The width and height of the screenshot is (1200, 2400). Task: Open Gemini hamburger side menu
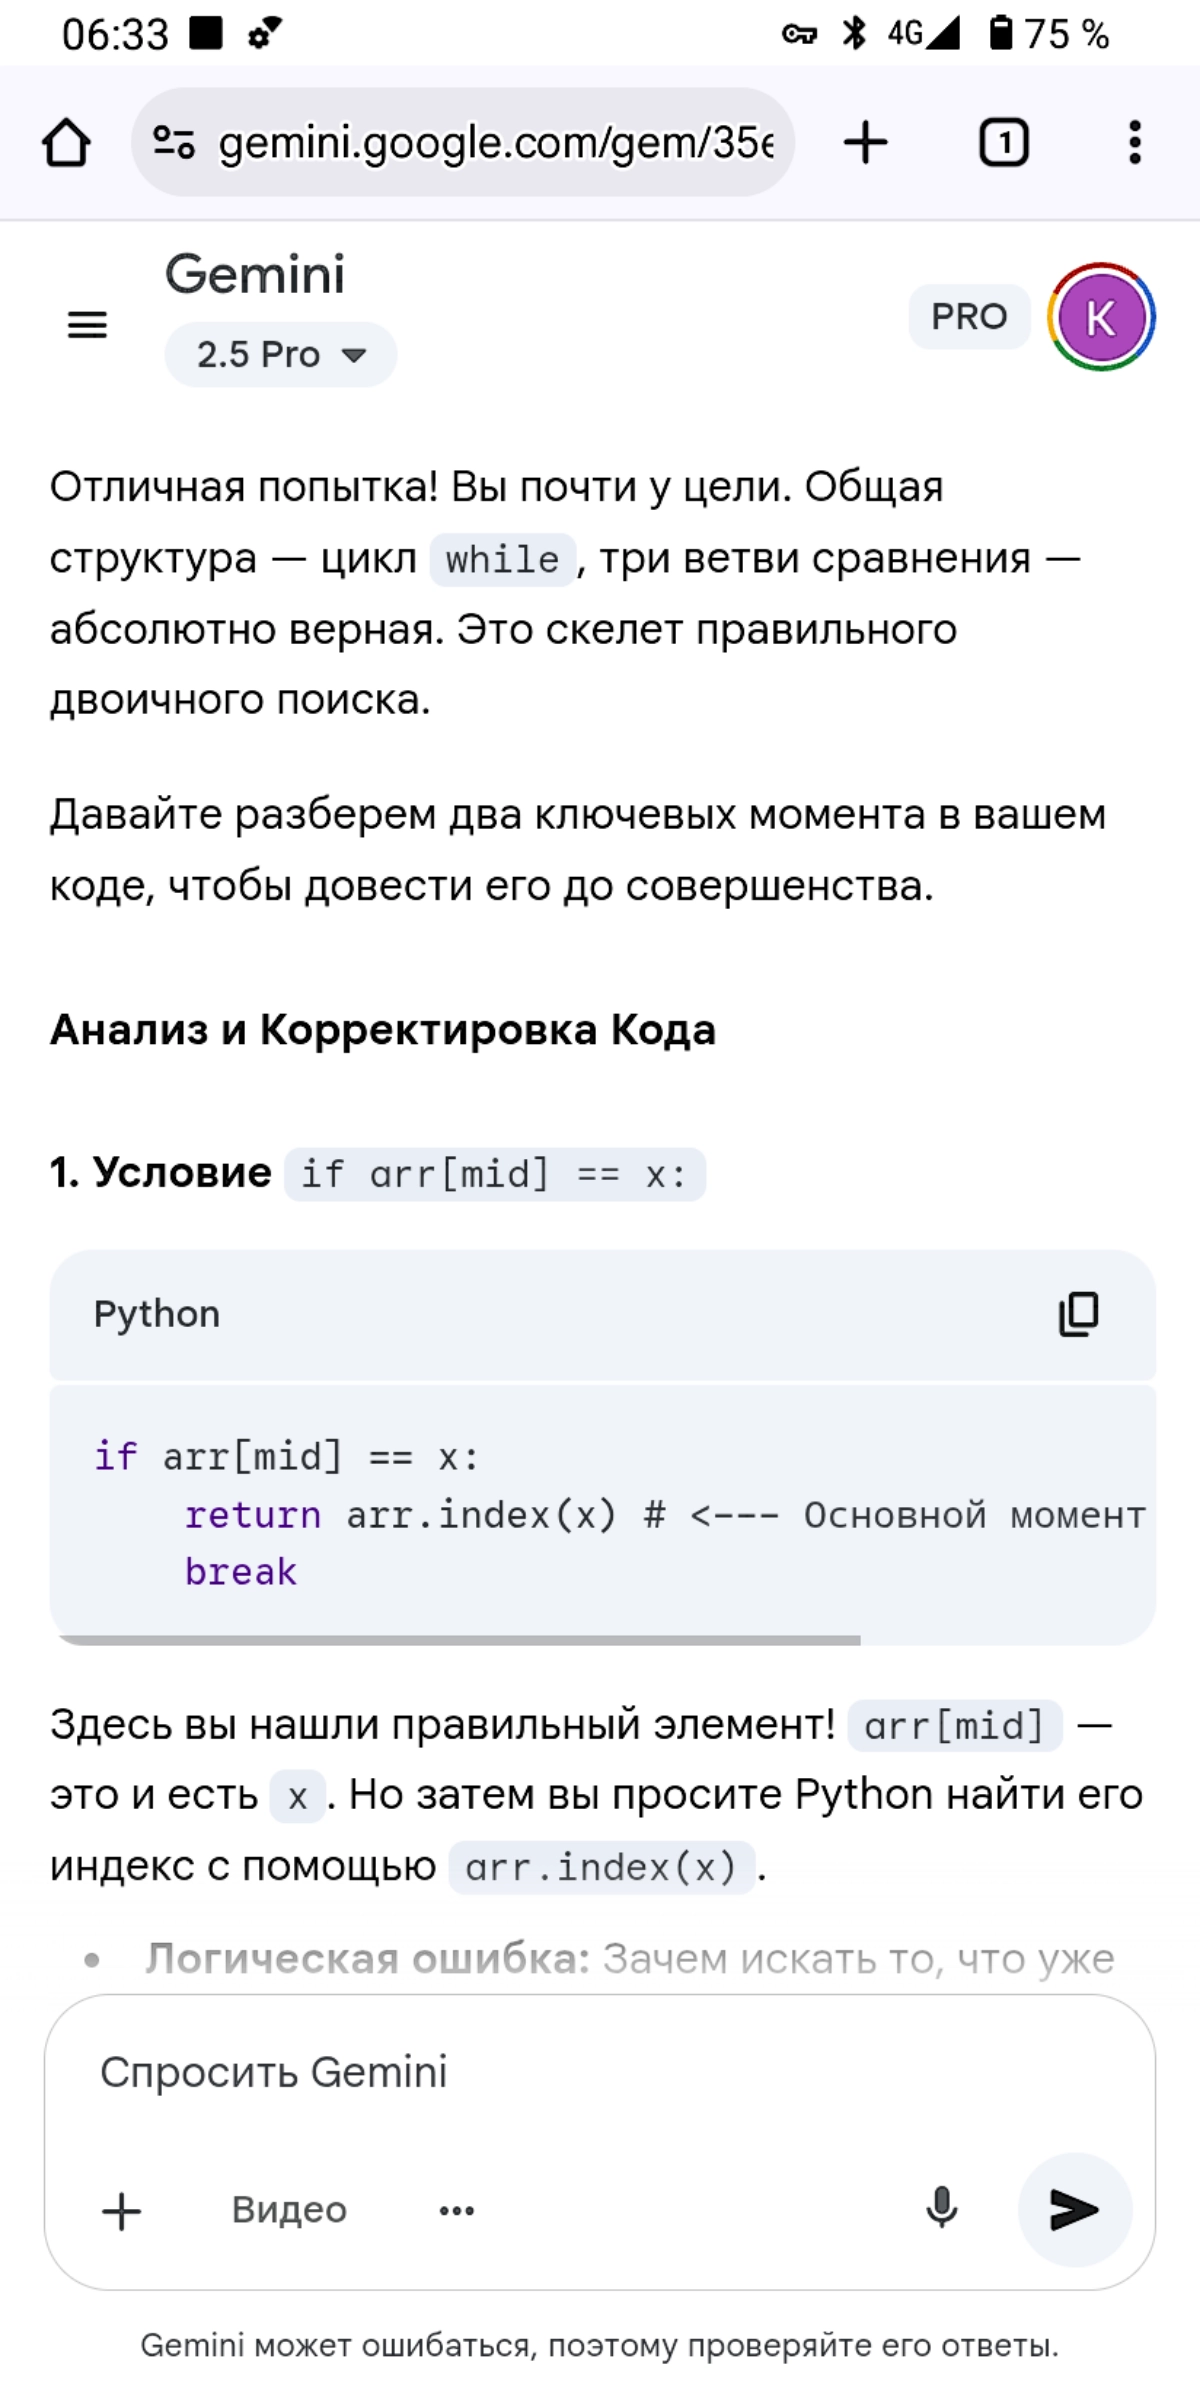point(87,325)
